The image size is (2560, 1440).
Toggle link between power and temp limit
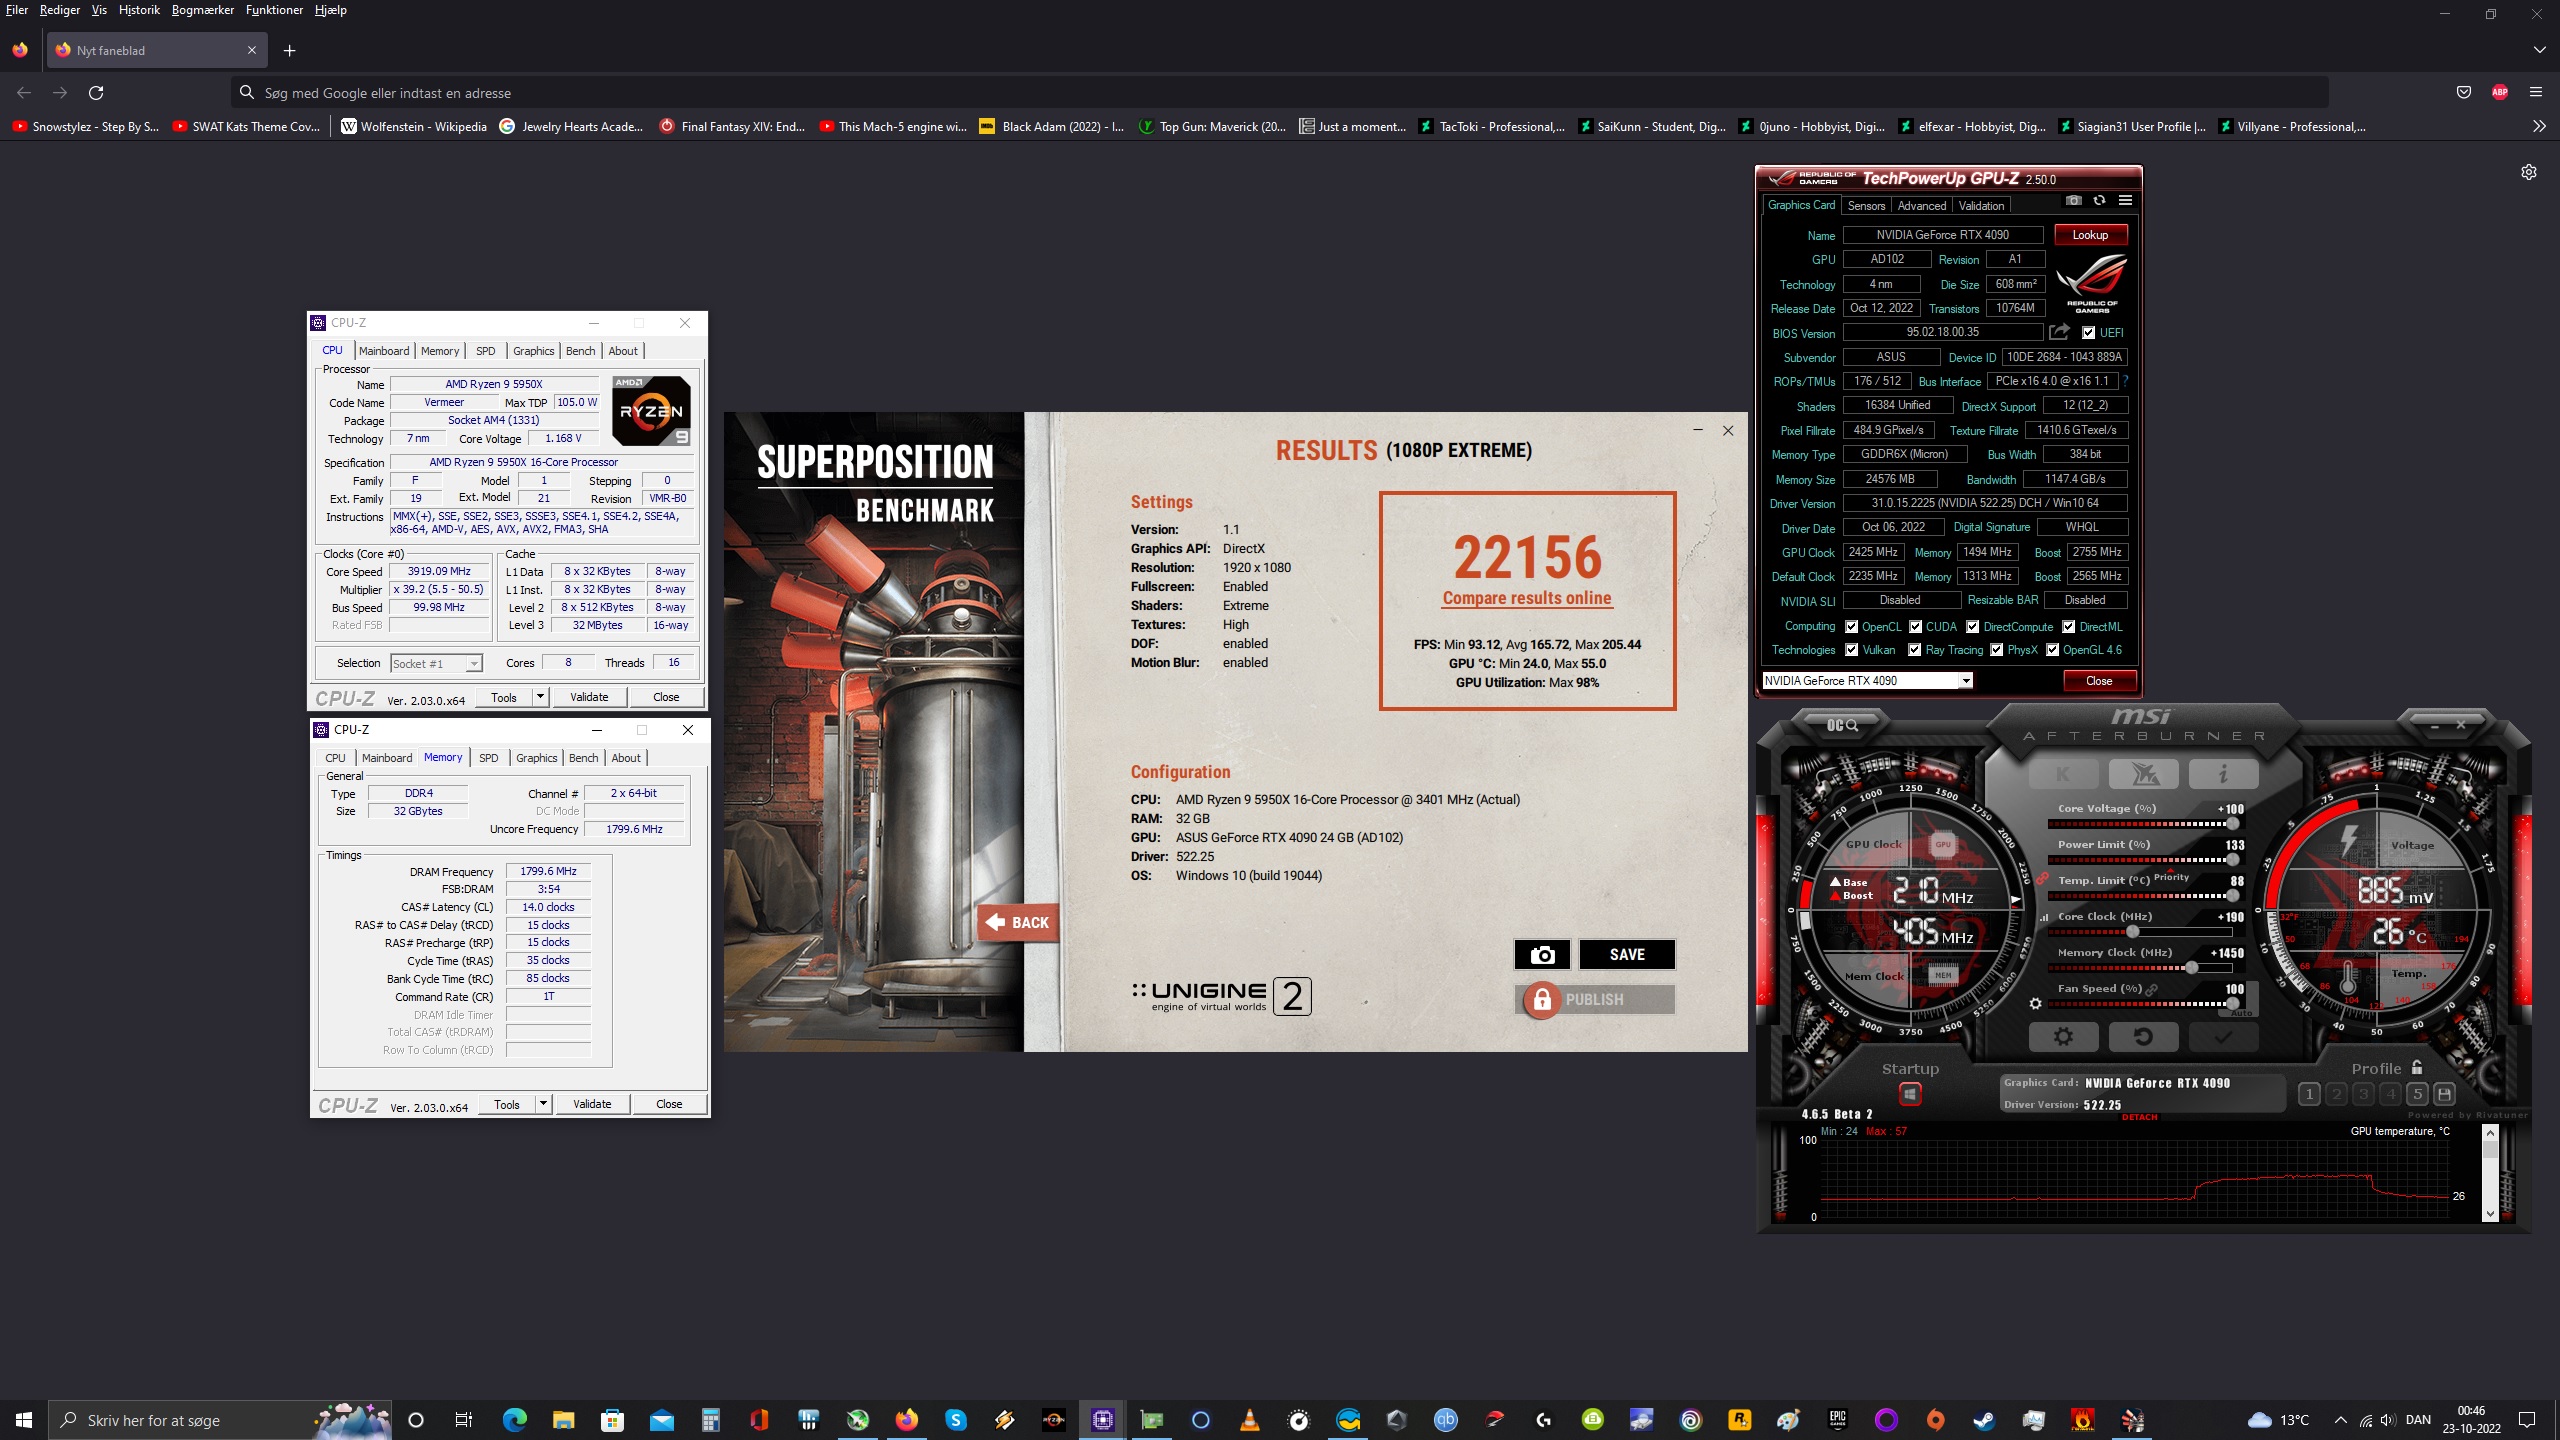tap(2042, 879)
